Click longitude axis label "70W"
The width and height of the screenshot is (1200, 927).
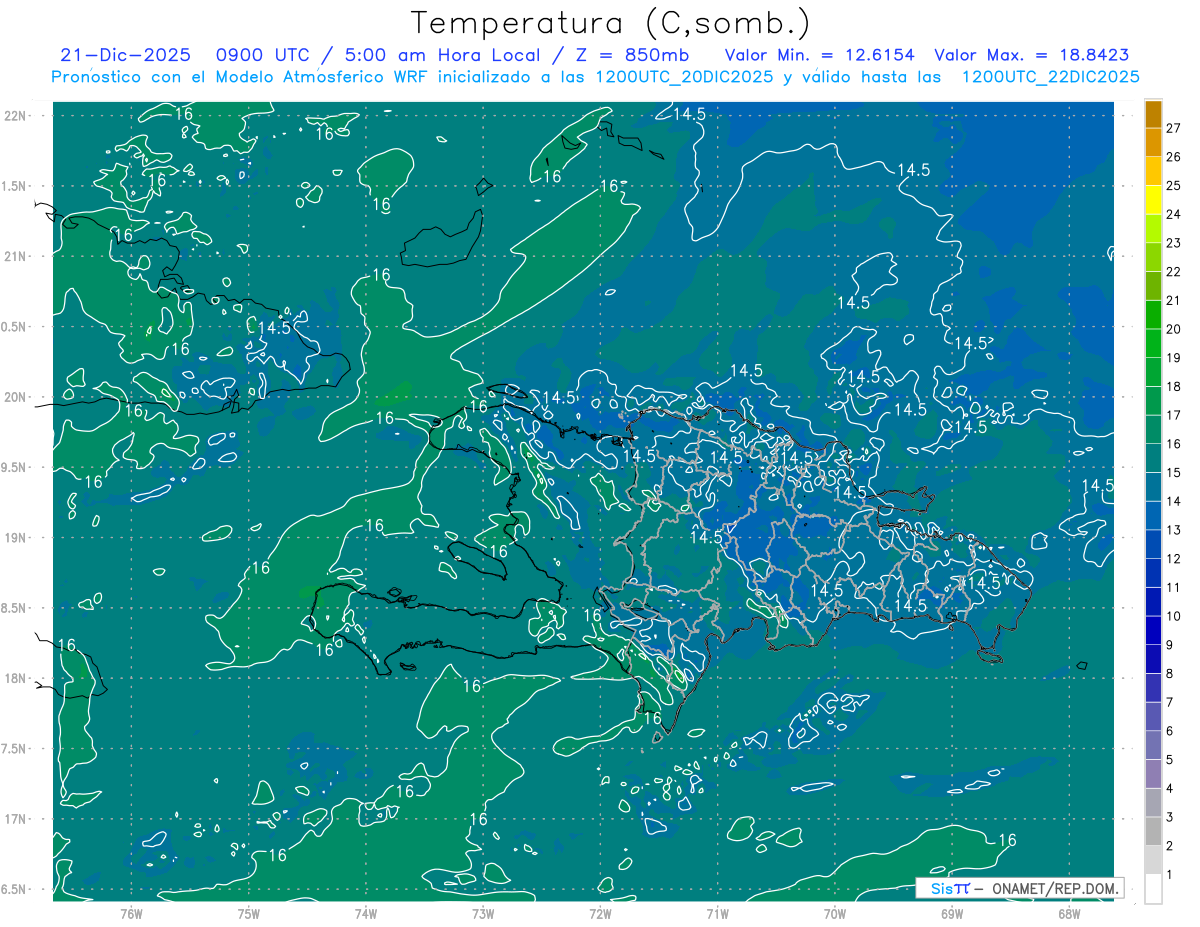[x=835, y=912]
